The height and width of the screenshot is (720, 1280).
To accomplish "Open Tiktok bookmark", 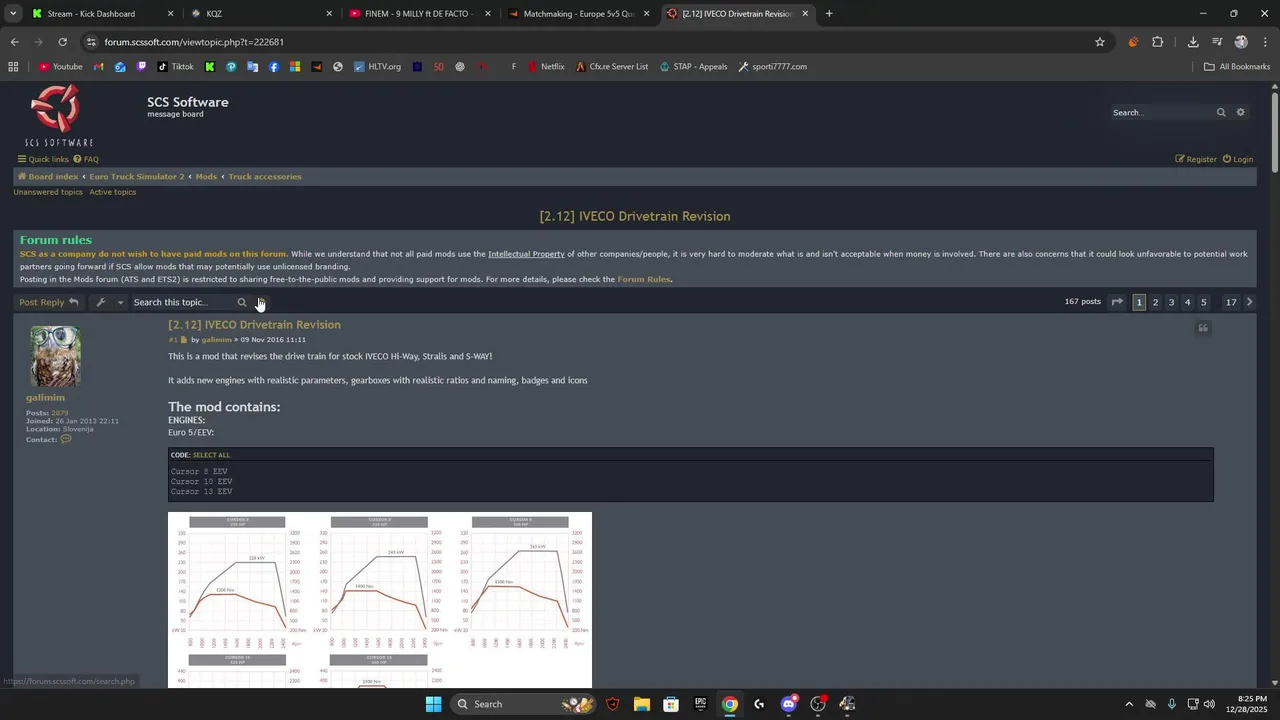I will pyautogui.click(x=175, y=67).
